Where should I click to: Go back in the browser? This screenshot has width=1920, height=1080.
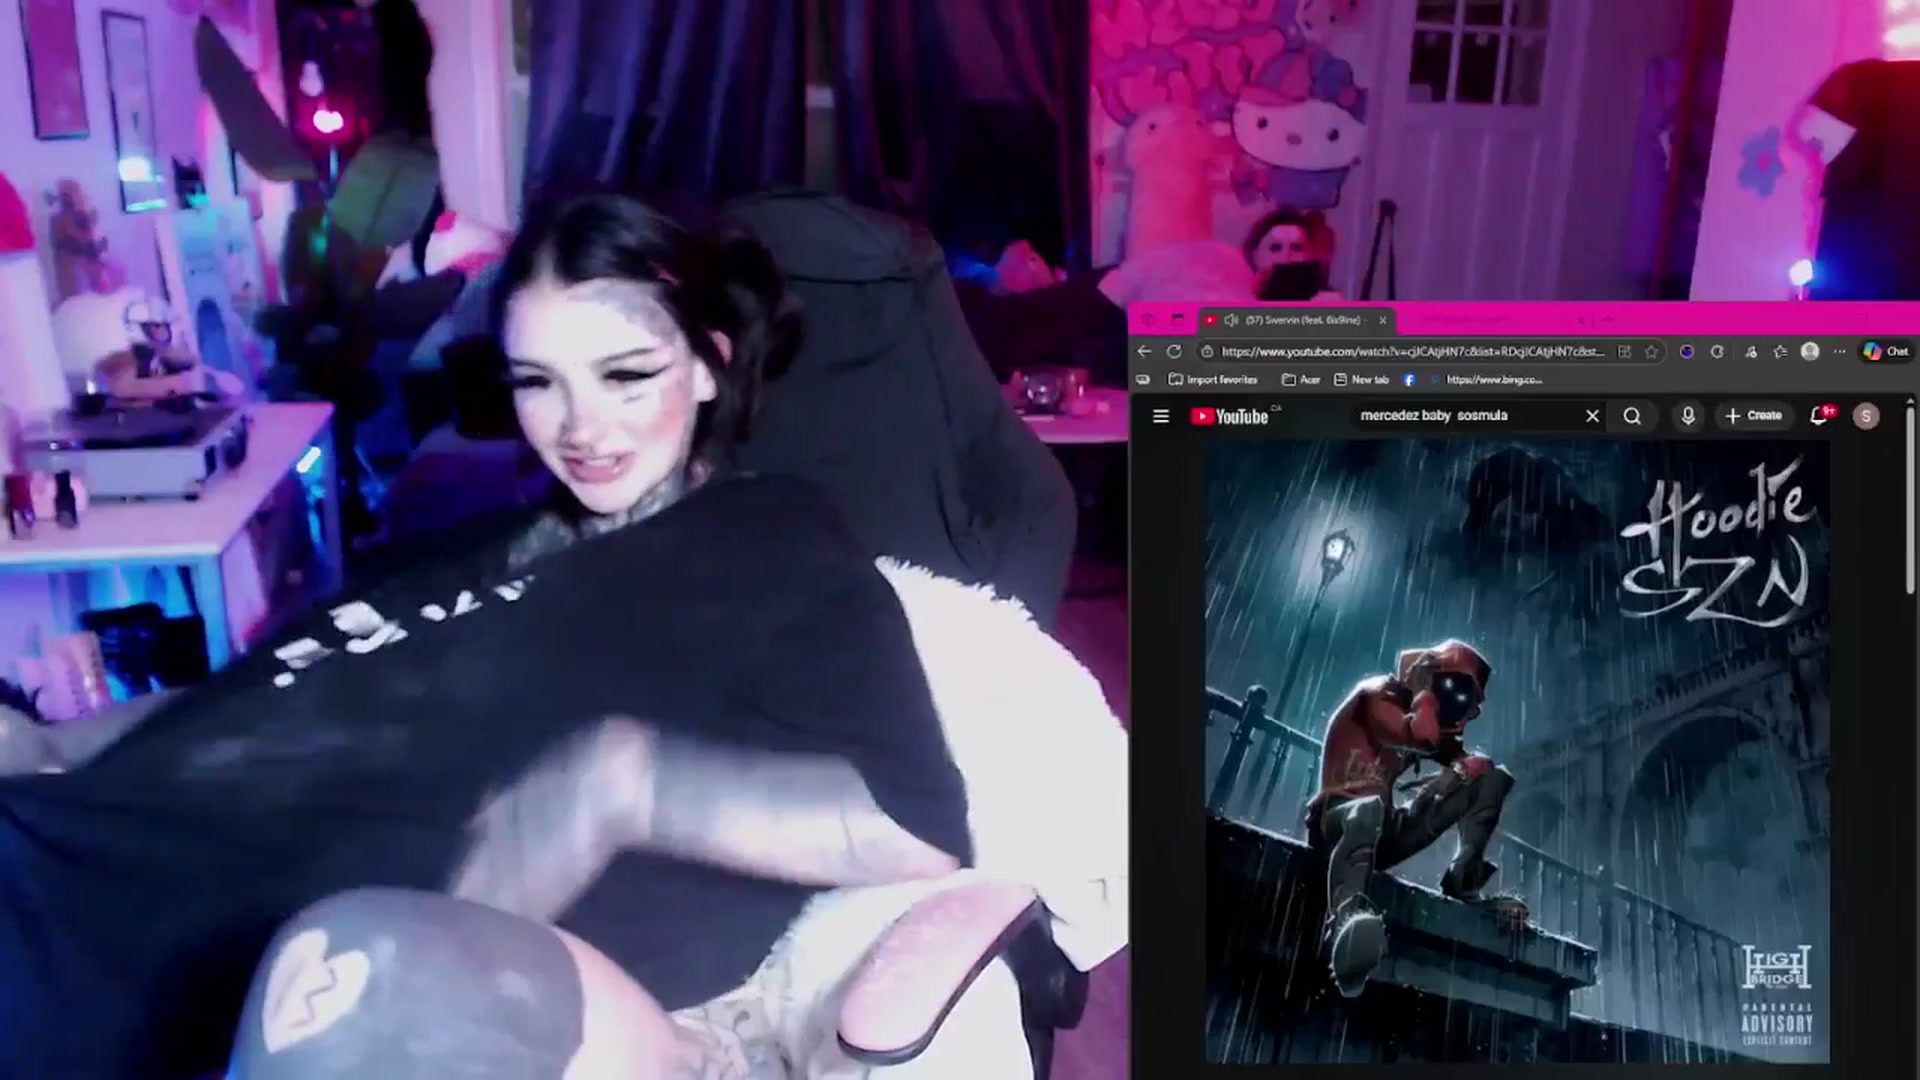pyautogui.click(x=1144, y=352)
